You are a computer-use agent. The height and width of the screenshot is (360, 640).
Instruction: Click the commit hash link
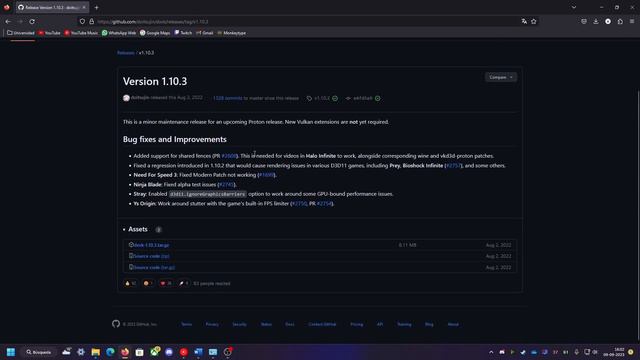[362, 98]
